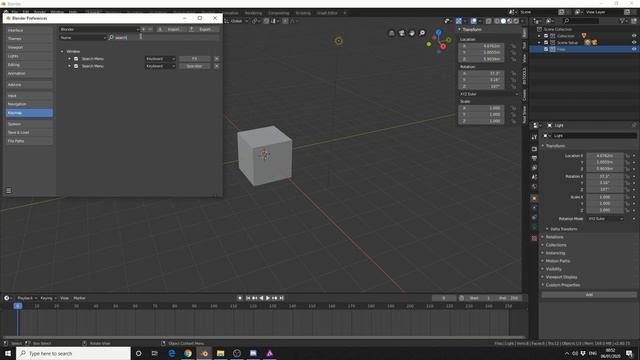The width and height of the screenshot is (640, 360).
Task: Open Texture properties tab icon
Action: coord(534,238)
